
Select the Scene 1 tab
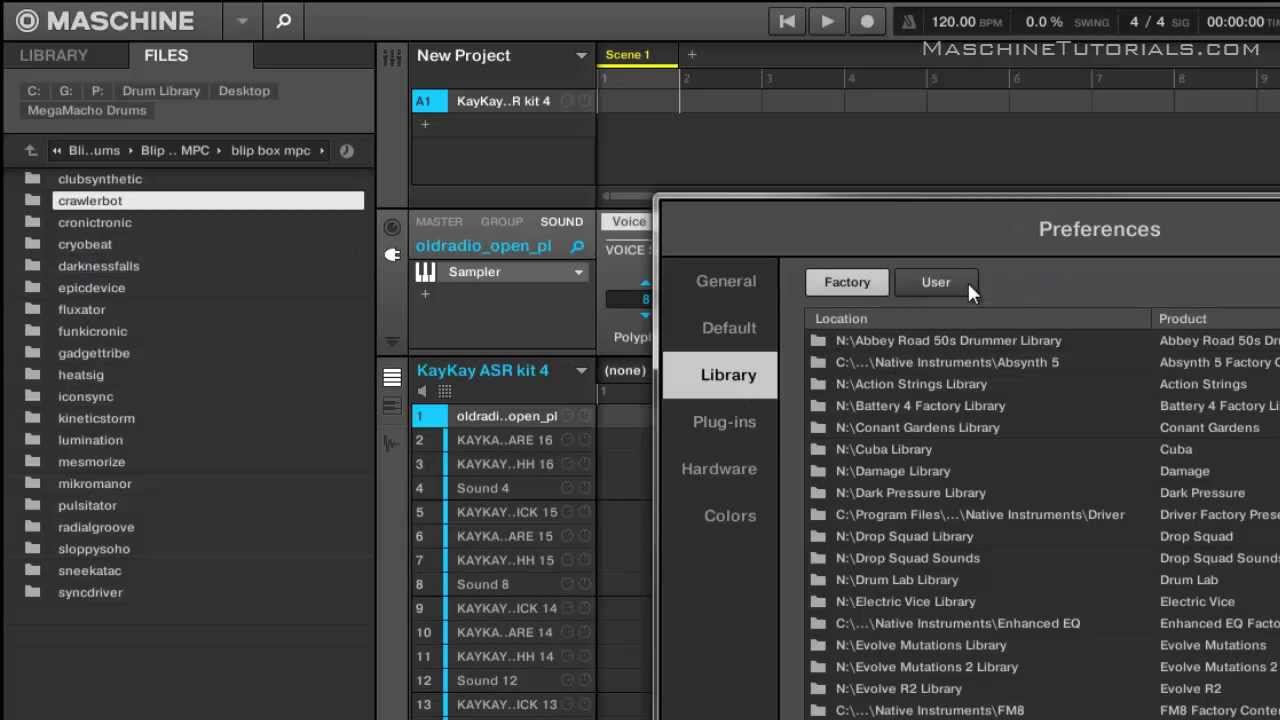(x=638, y=56)
